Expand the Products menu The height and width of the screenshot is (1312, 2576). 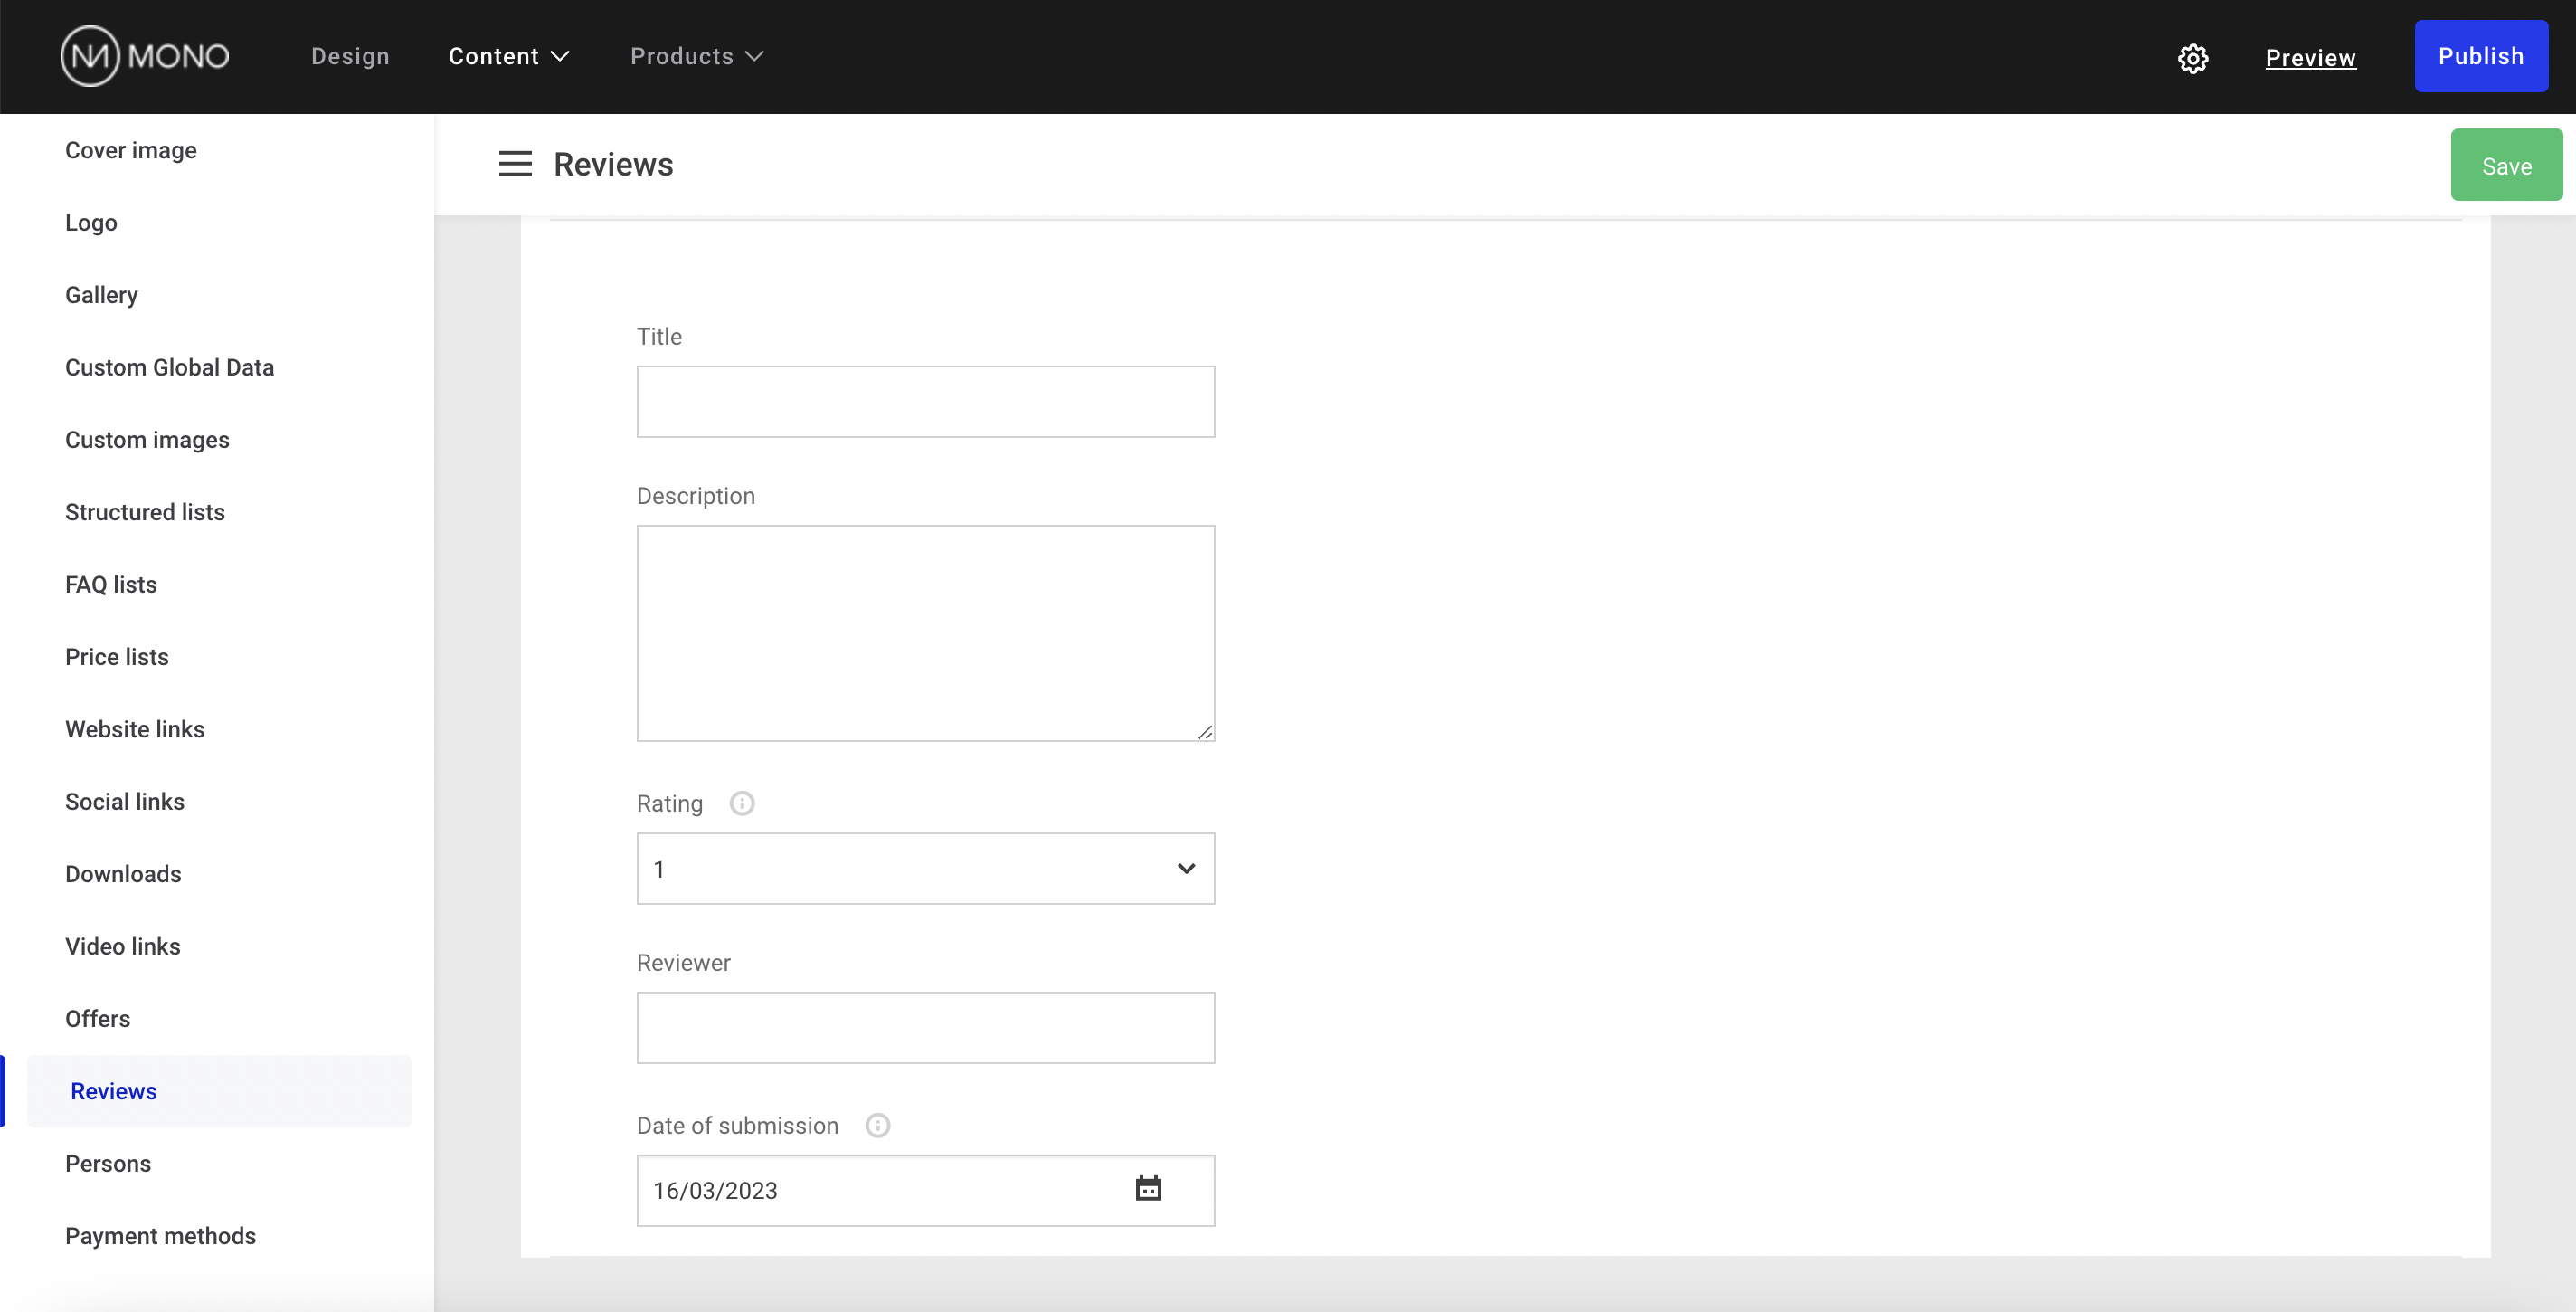coord(697,56)
